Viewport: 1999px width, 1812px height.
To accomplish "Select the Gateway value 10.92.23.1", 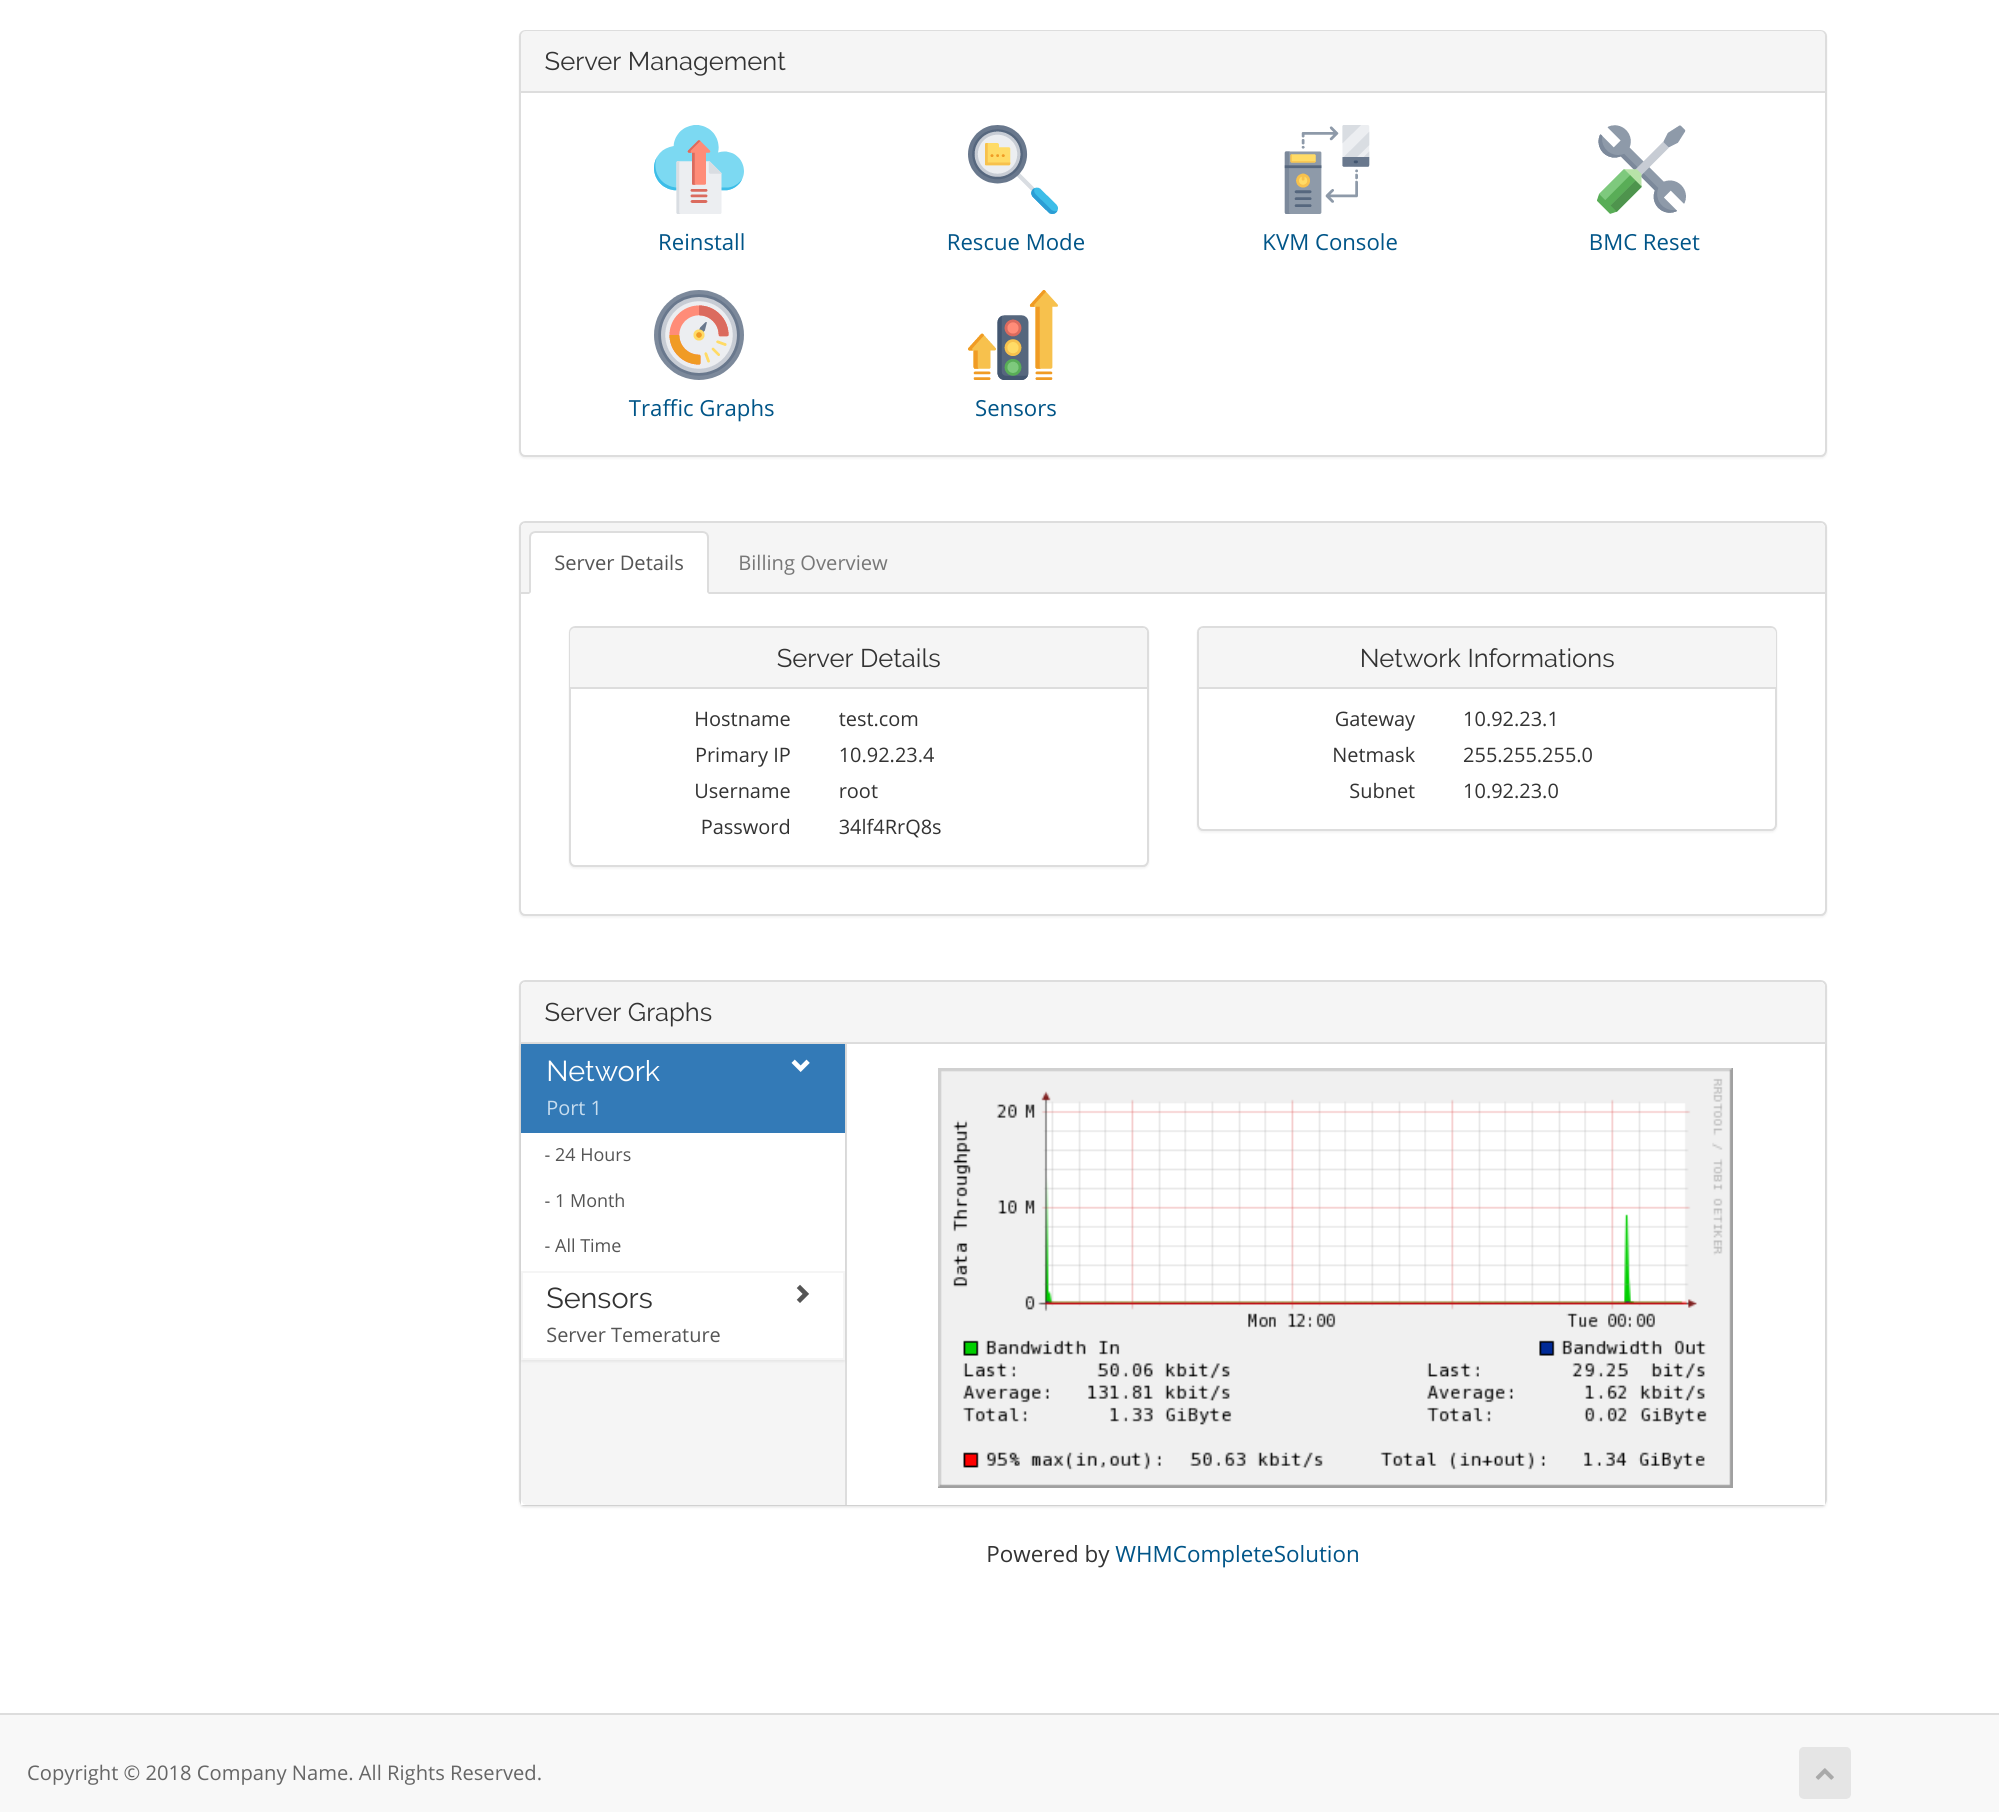I will point(1510,719).
